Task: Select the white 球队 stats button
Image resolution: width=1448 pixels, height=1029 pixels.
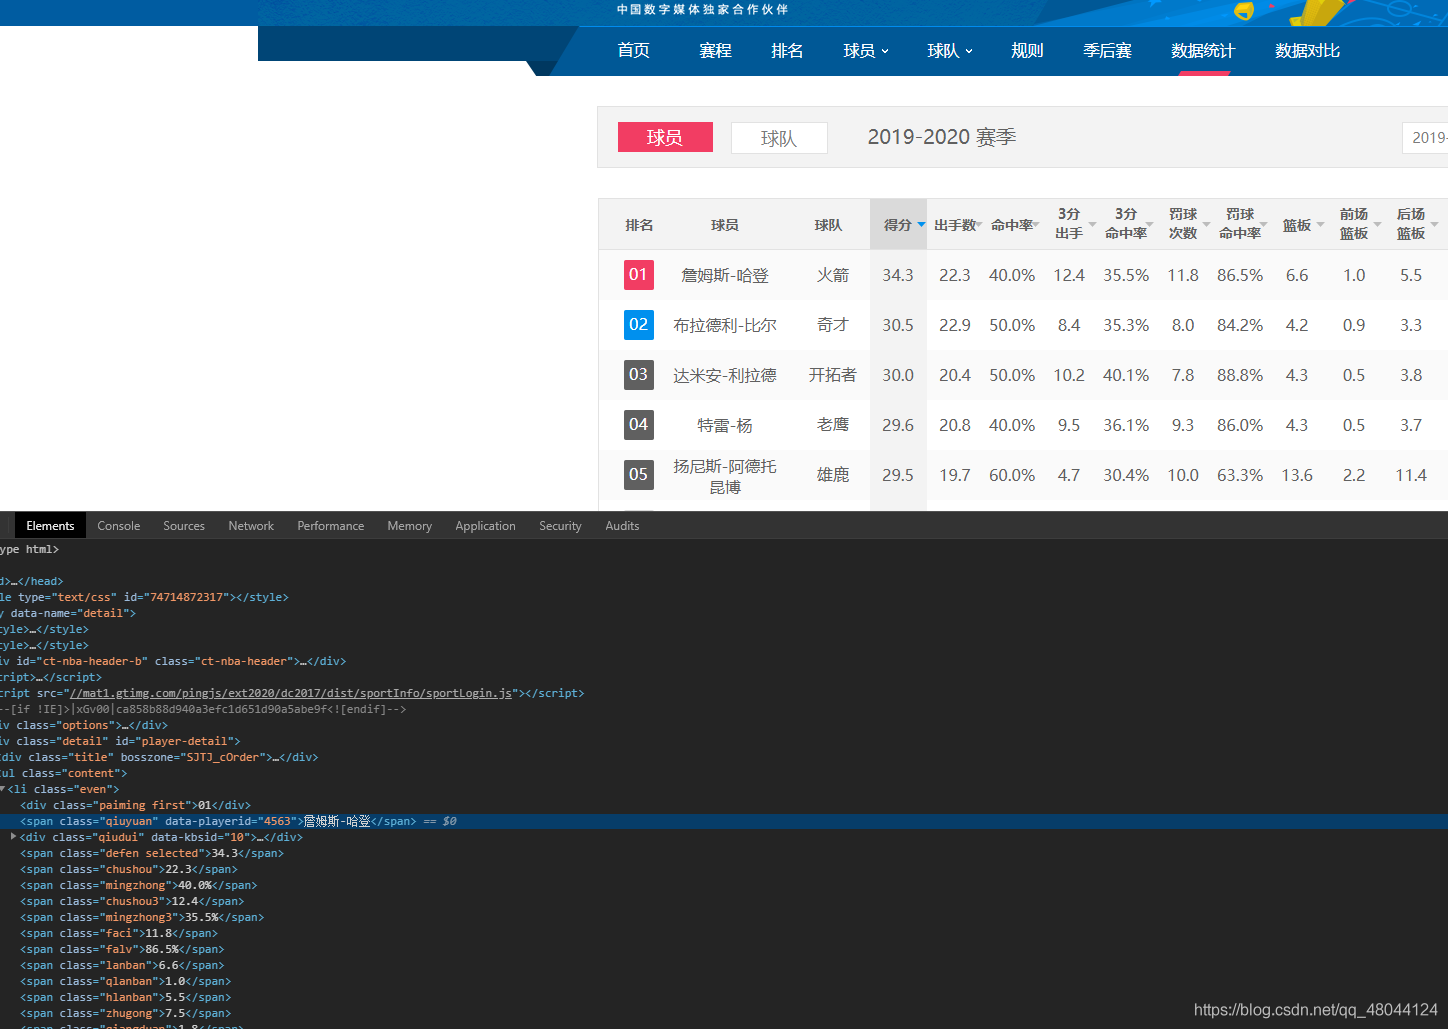Action: (779, 138)
